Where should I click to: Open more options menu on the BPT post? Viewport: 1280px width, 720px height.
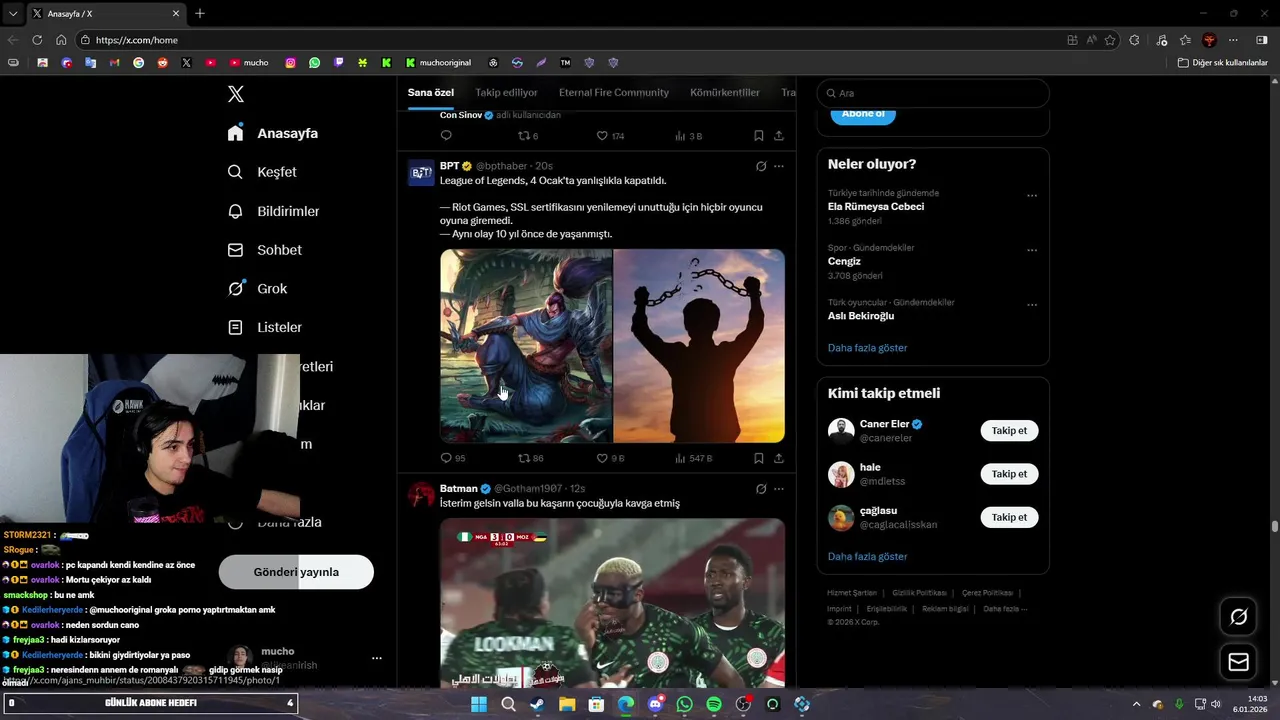(x=779, y=166)
